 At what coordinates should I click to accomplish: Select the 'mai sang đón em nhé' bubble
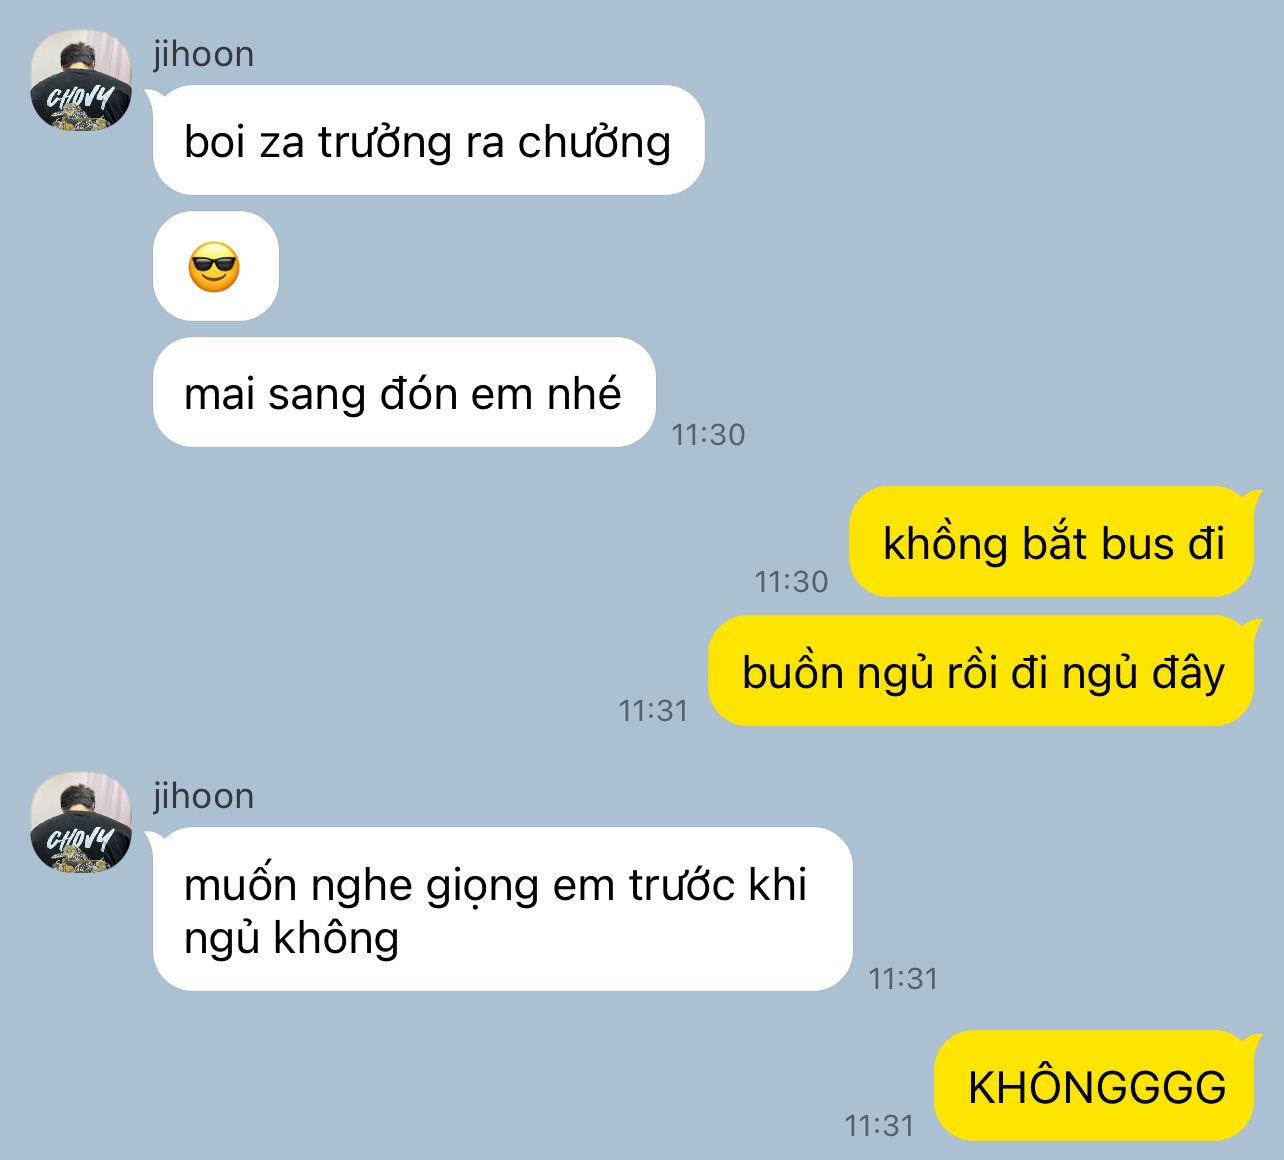point(403,392)
